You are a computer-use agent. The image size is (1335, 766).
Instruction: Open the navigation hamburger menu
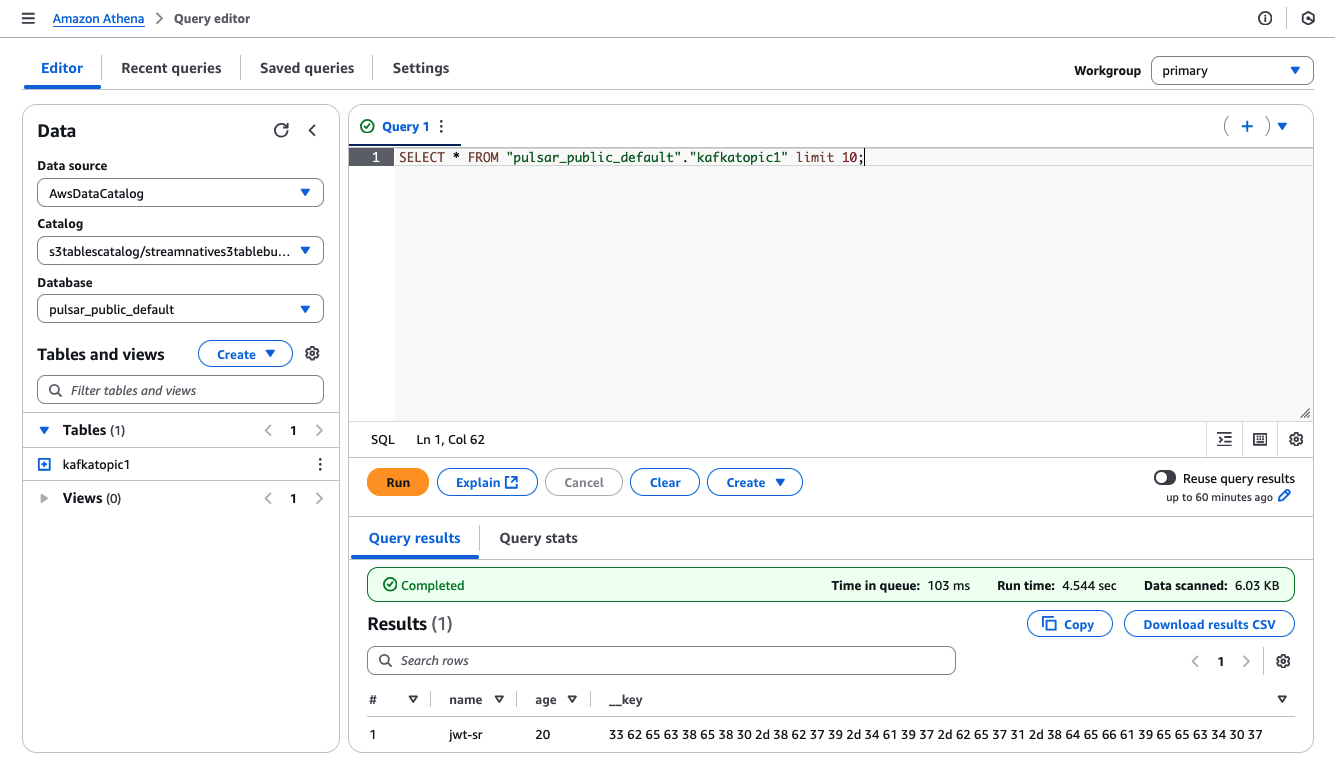(28, 17)
